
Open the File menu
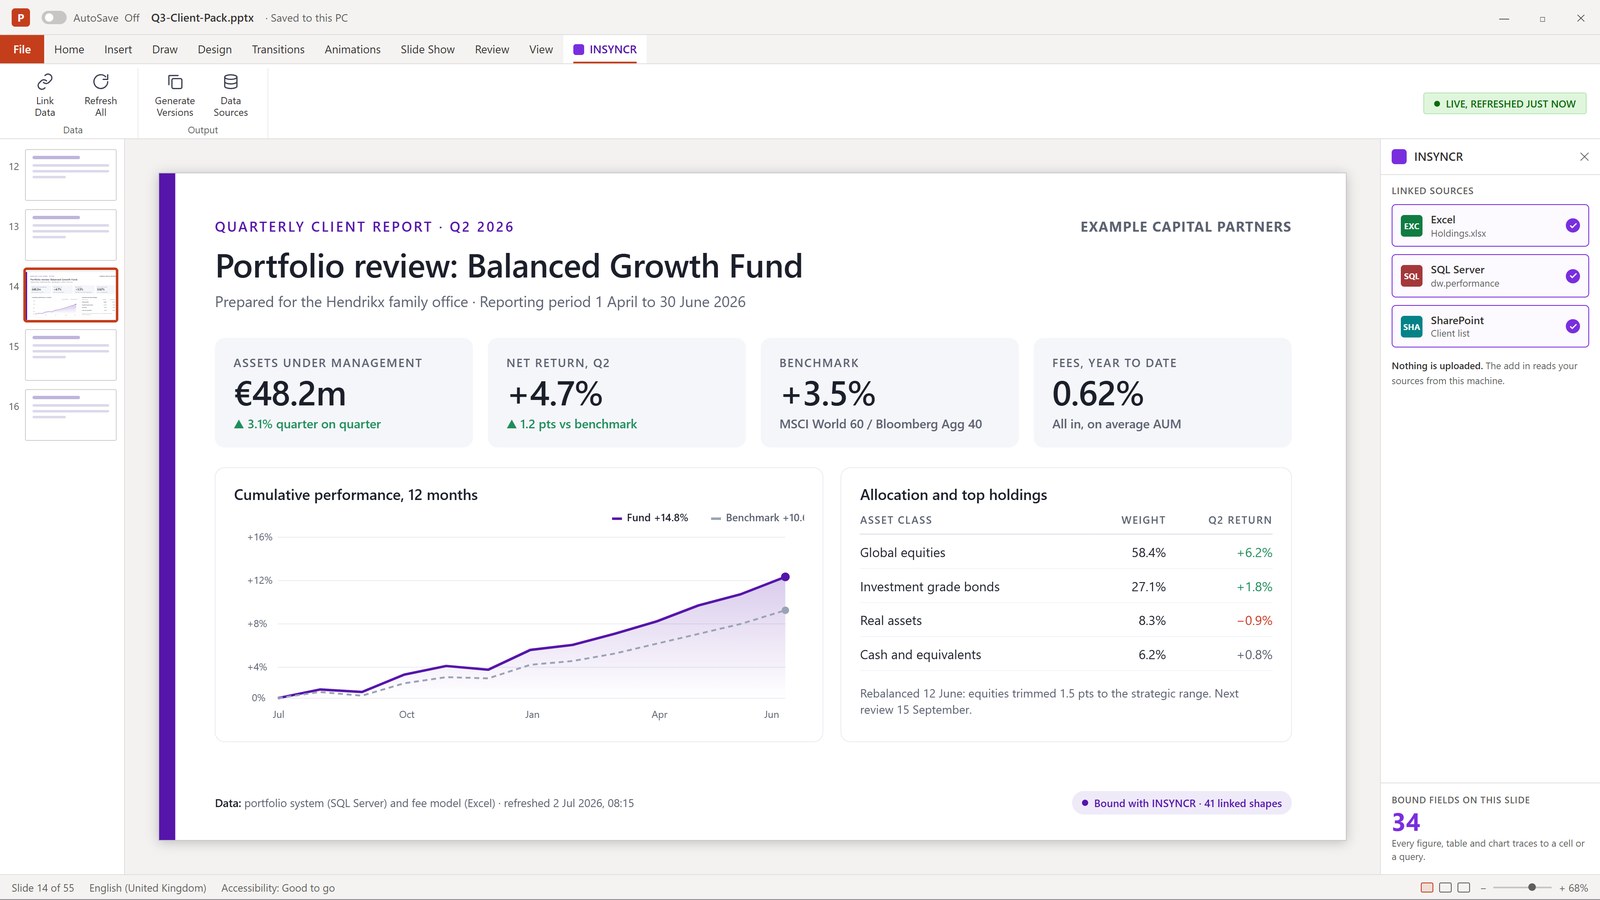22,49
